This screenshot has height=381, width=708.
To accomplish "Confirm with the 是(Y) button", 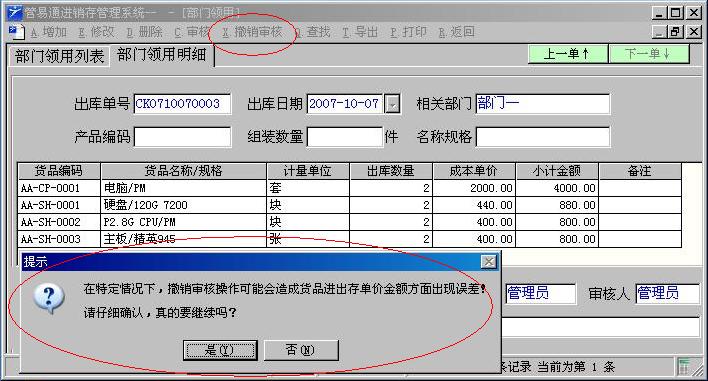I will click(220, 350).
